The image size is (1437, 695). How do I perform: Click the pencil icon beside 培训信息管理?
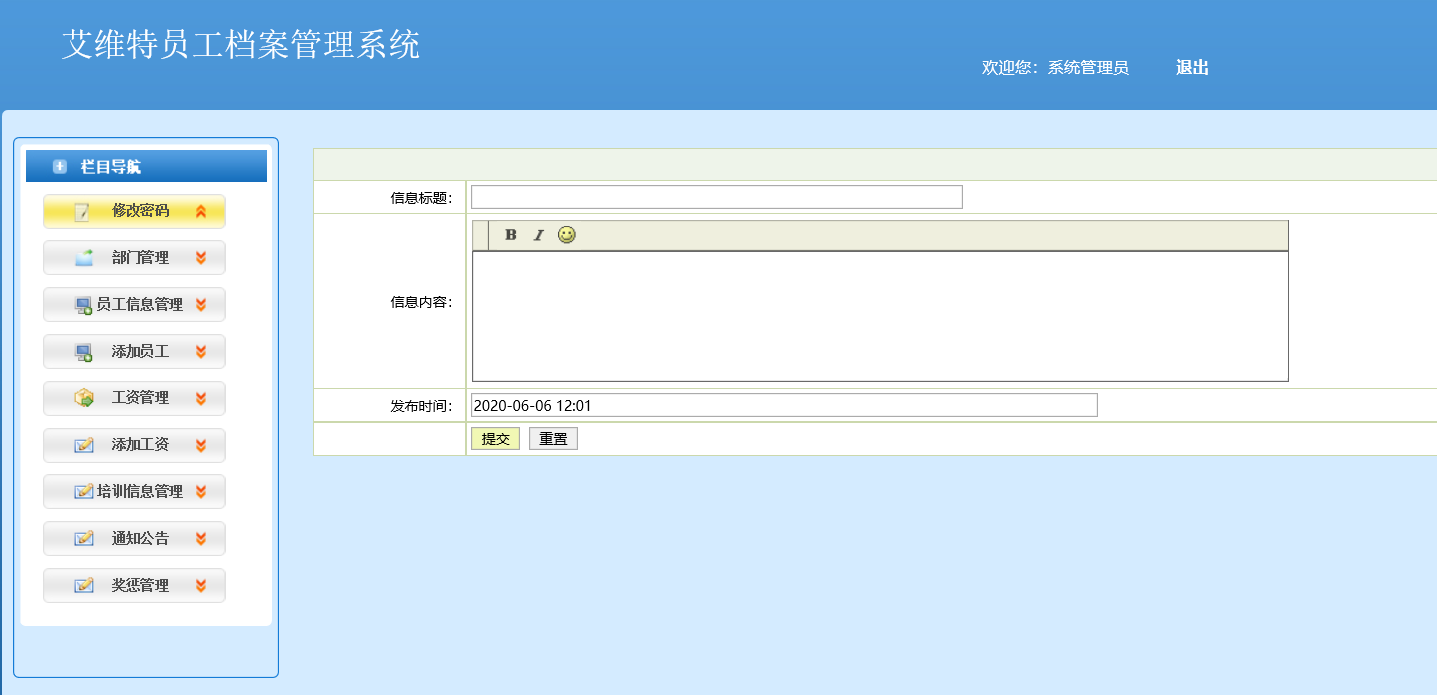click(84, 492)
